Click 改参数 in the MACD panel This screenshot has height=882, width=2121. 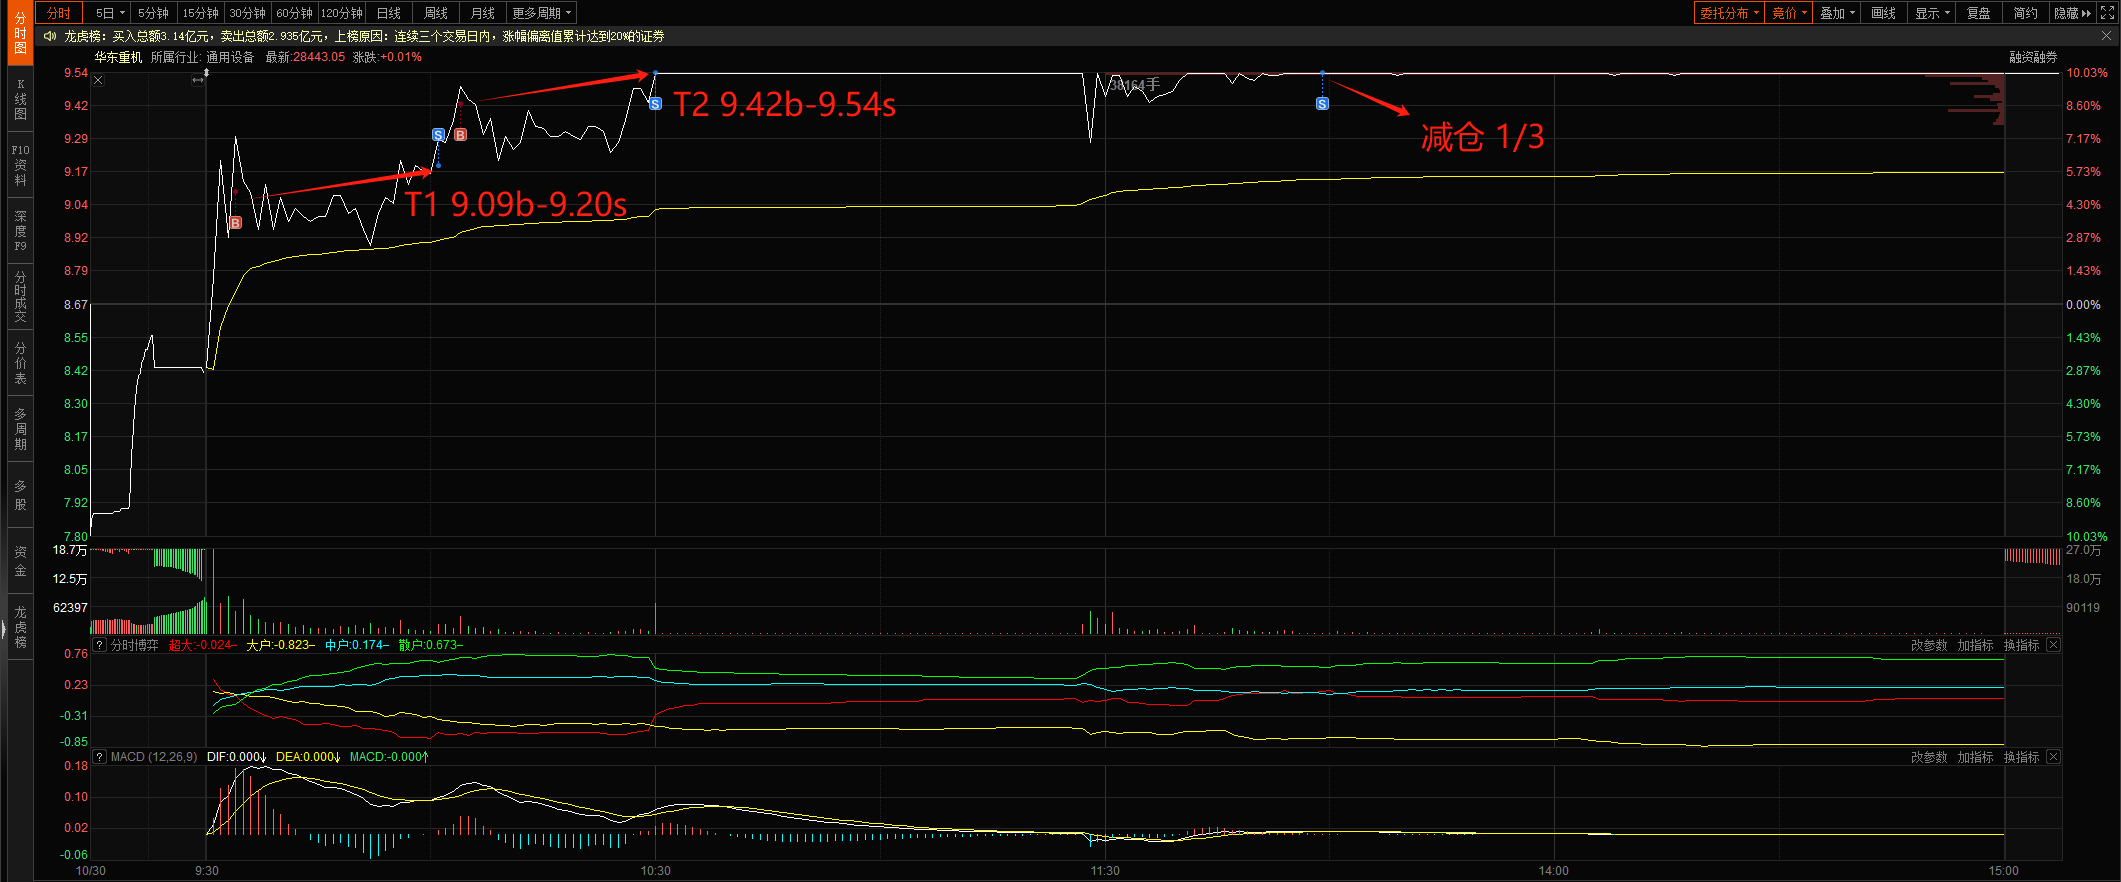tap(1929, 757)
